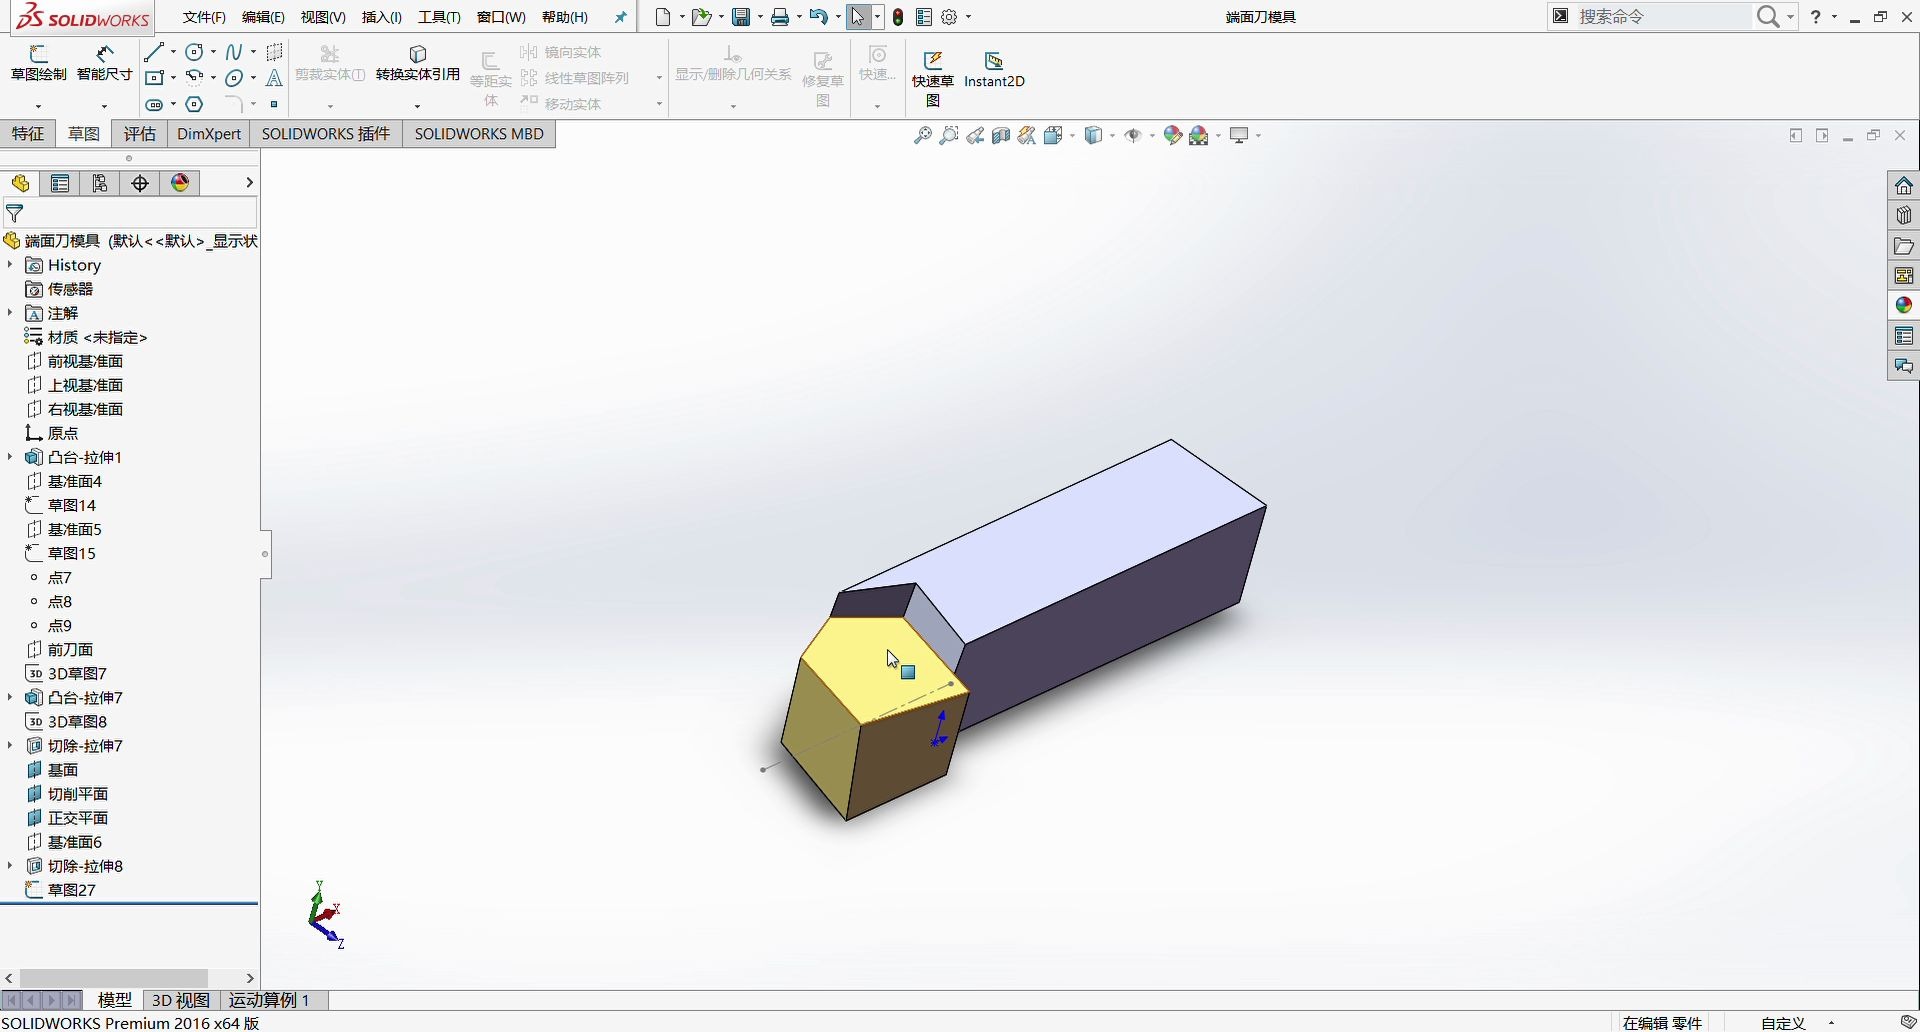
Task: Expand the 切除-拉伸8 feature node
Action: click(x=10, y=865)
